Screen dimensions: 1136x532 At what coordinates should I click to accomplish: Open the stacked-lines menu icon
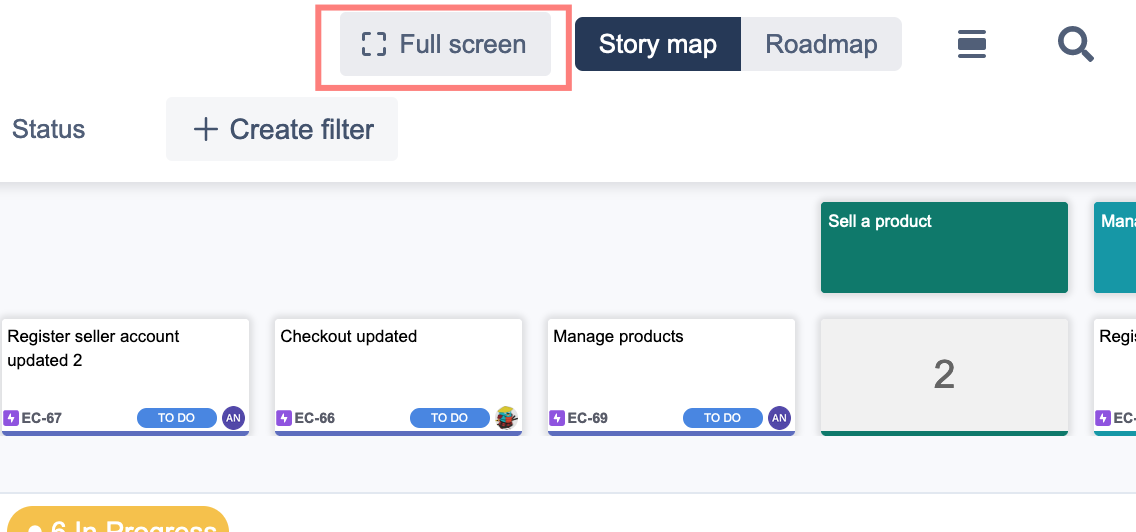click(x=972, y=44)
